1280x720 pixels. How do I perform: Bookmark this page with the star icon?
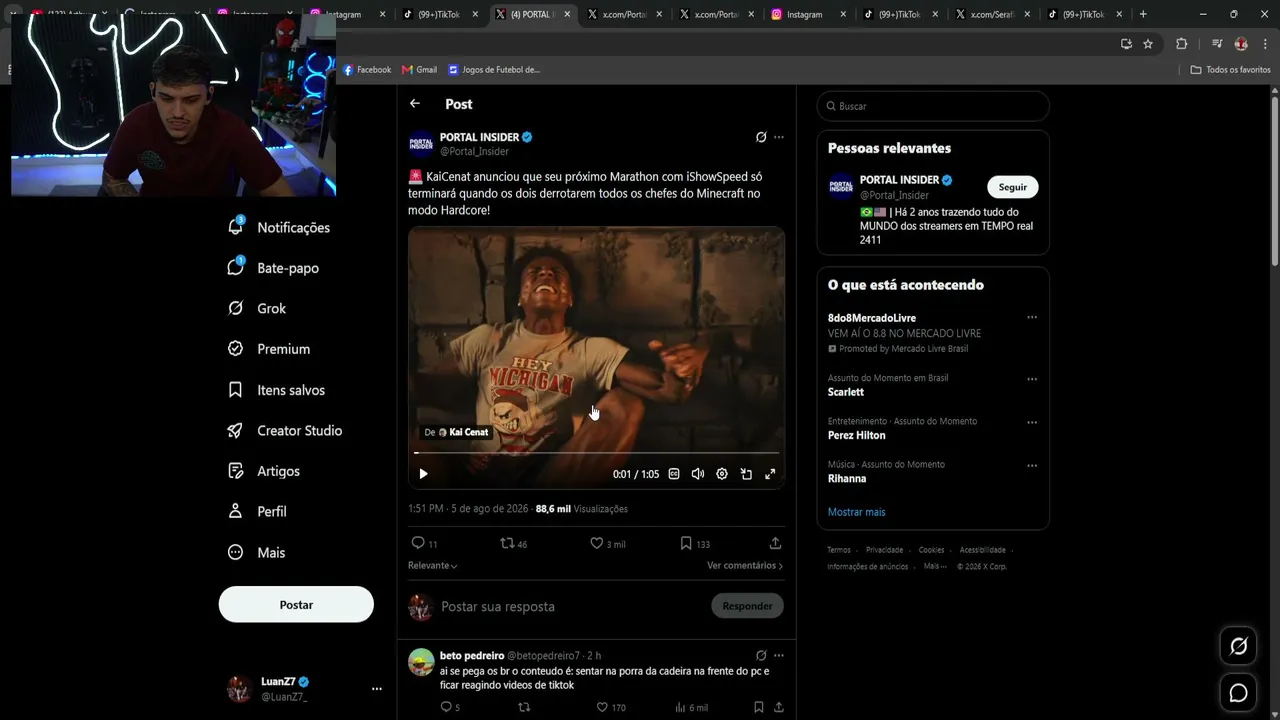pos(1148,44)
